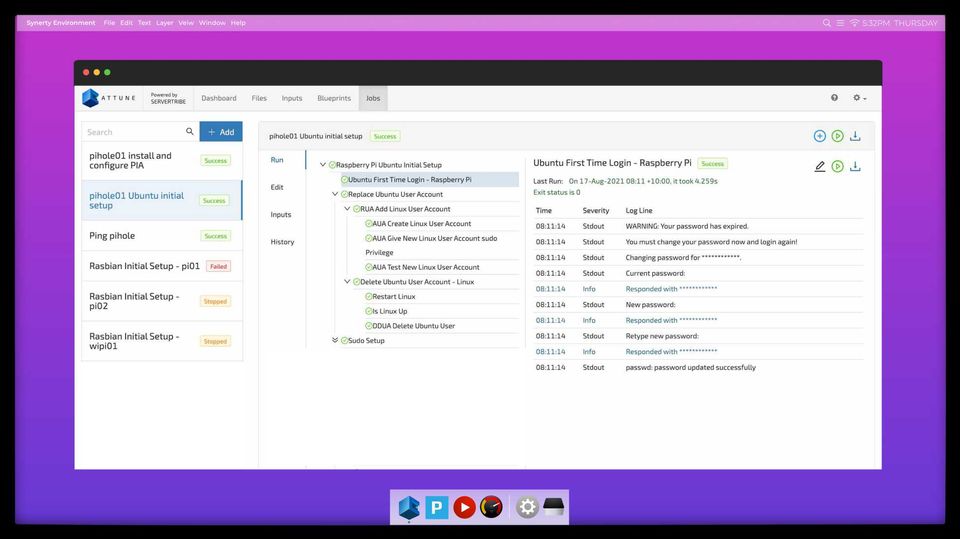This screenshot has width=960, height=539.
Task: Edit the Ubuntu First Time Login step
Action: (x=819, y=166)
